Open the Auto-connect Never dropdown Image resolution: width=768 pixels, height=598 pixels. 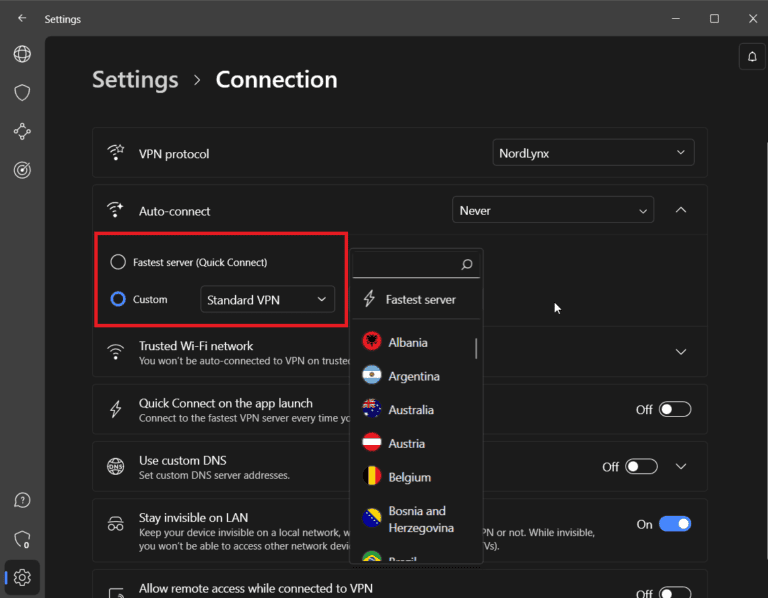click(x=552, y=211)
